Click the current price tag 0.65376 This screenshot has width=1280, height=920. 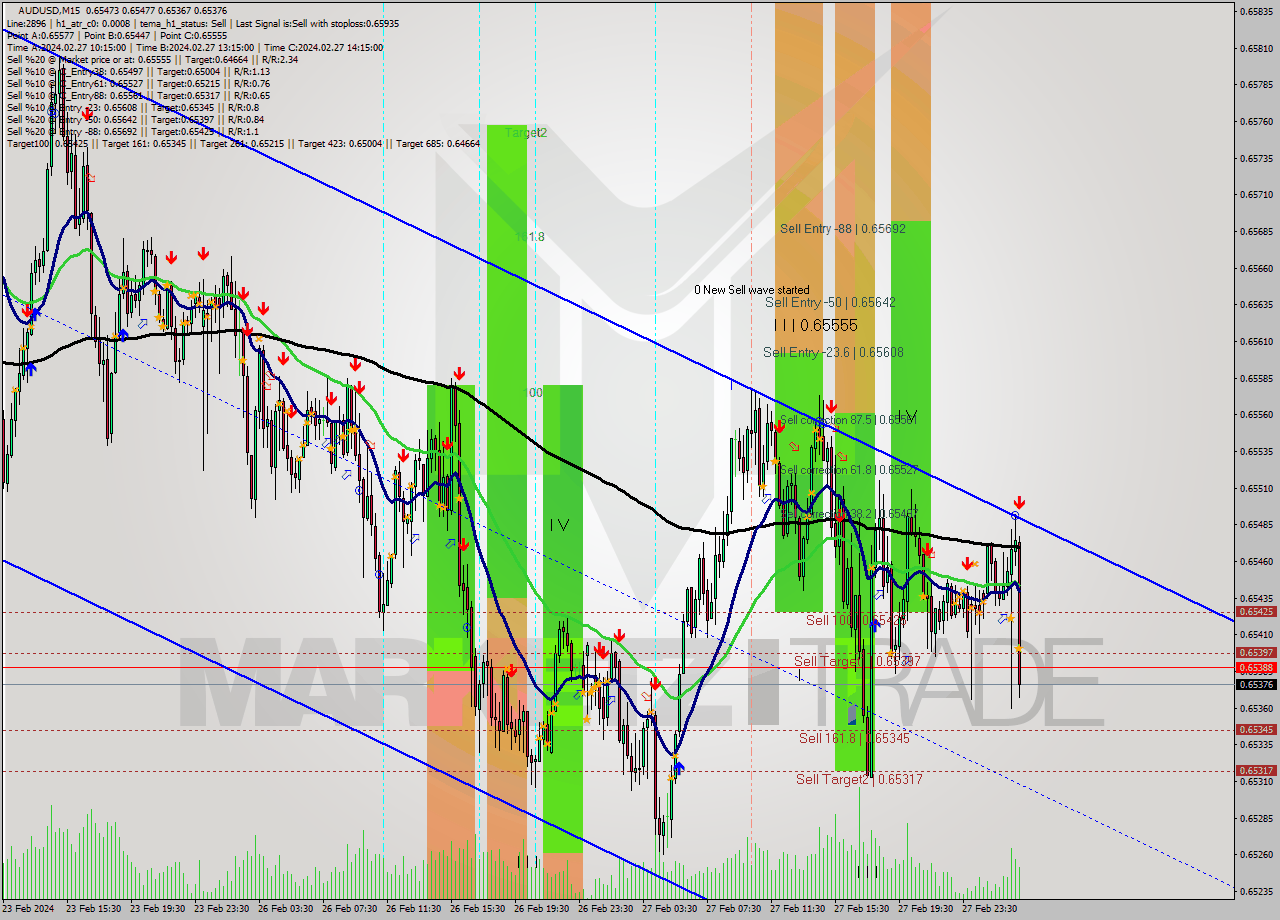coord(1256,685)
